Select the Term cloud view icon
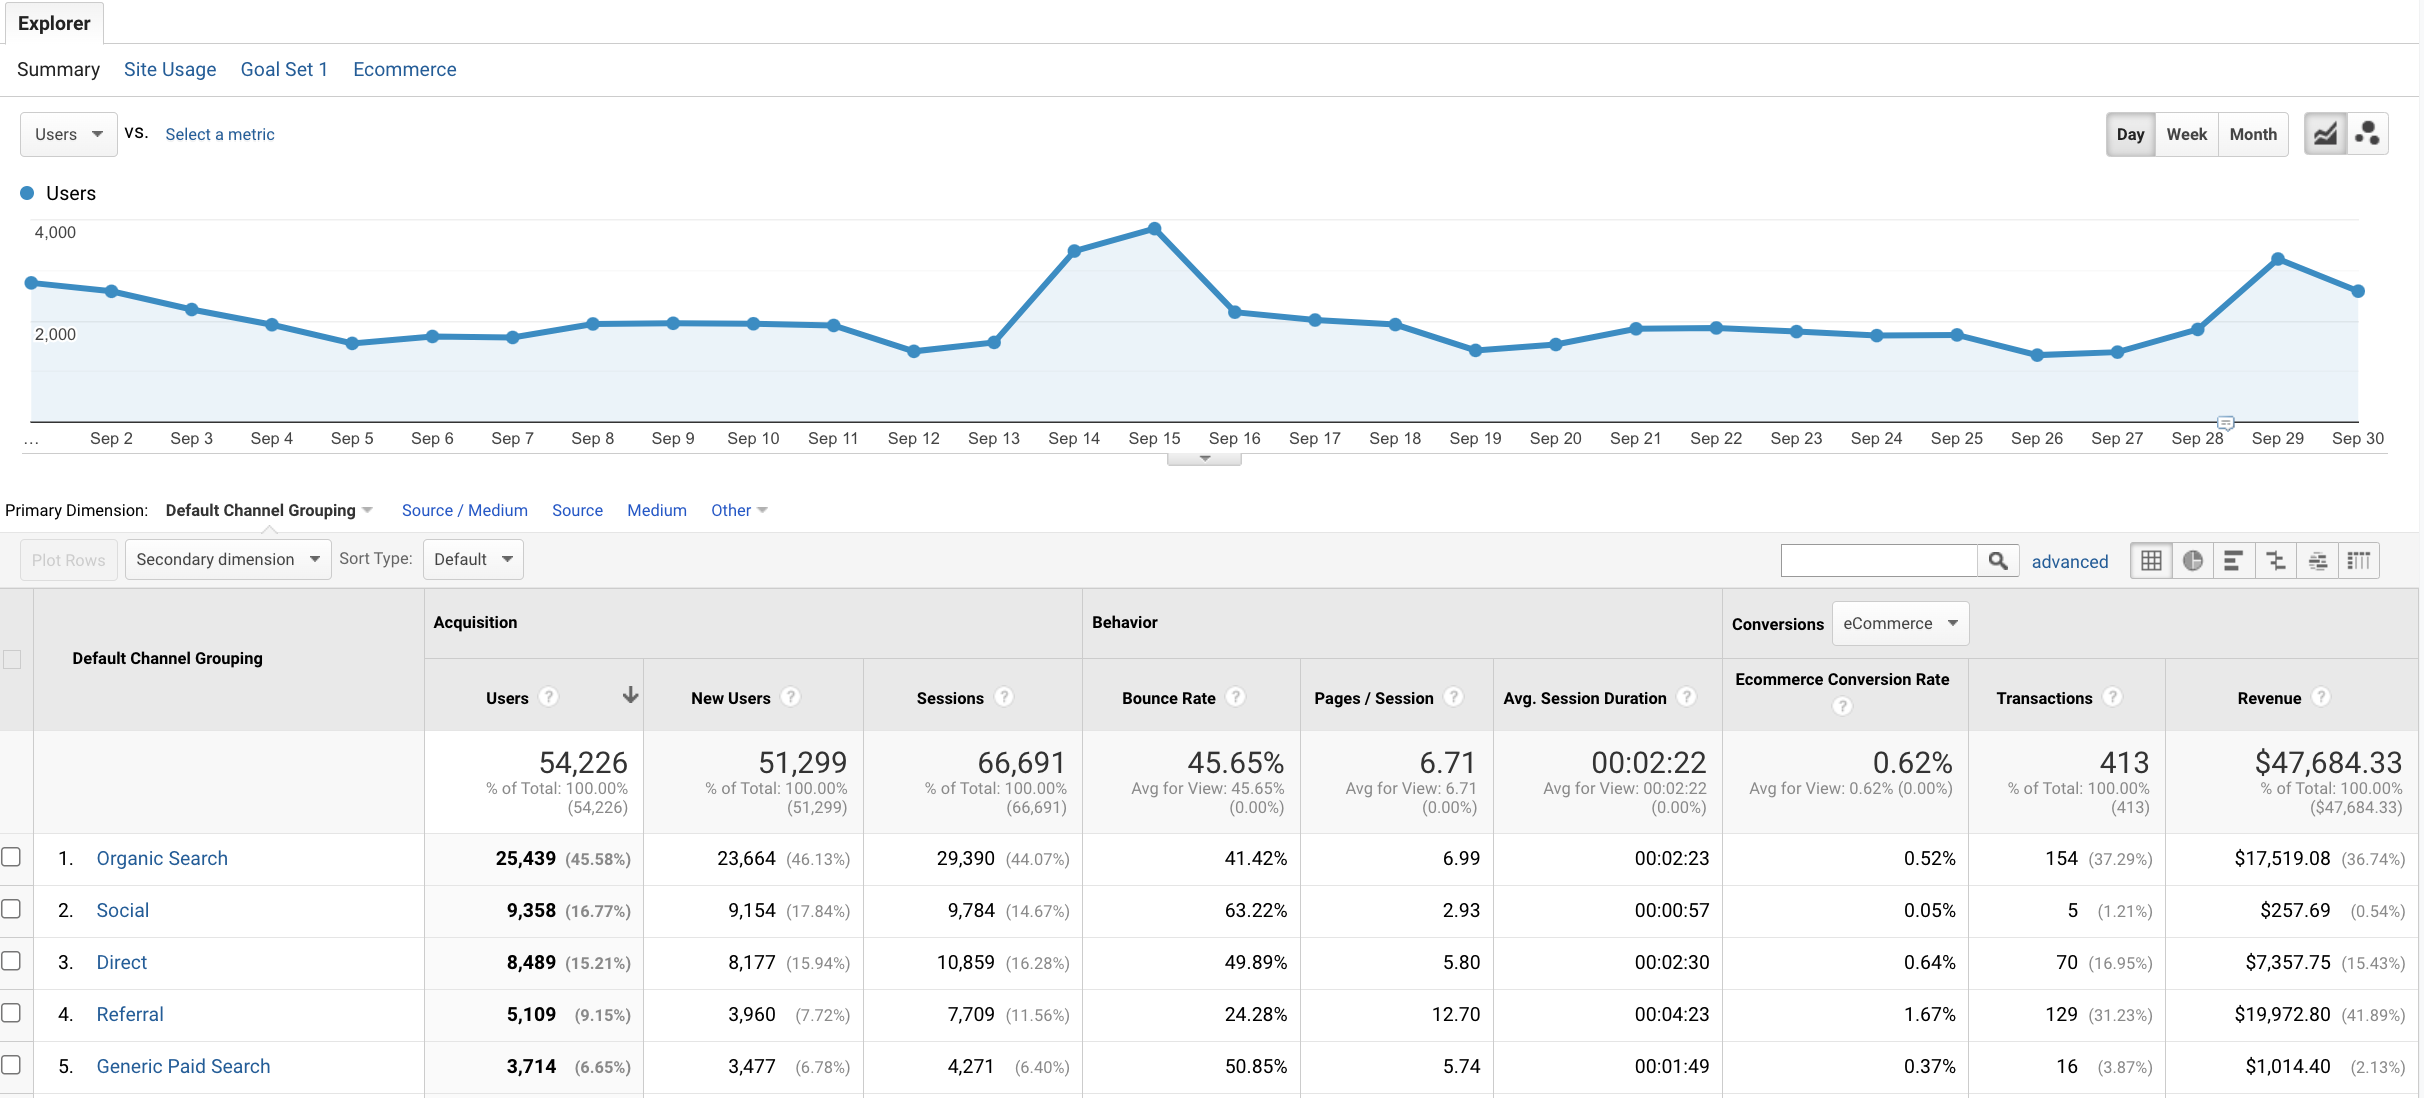This screenshot has height=1098, width=2424. pyautogui.click(x=2317, y=561)
